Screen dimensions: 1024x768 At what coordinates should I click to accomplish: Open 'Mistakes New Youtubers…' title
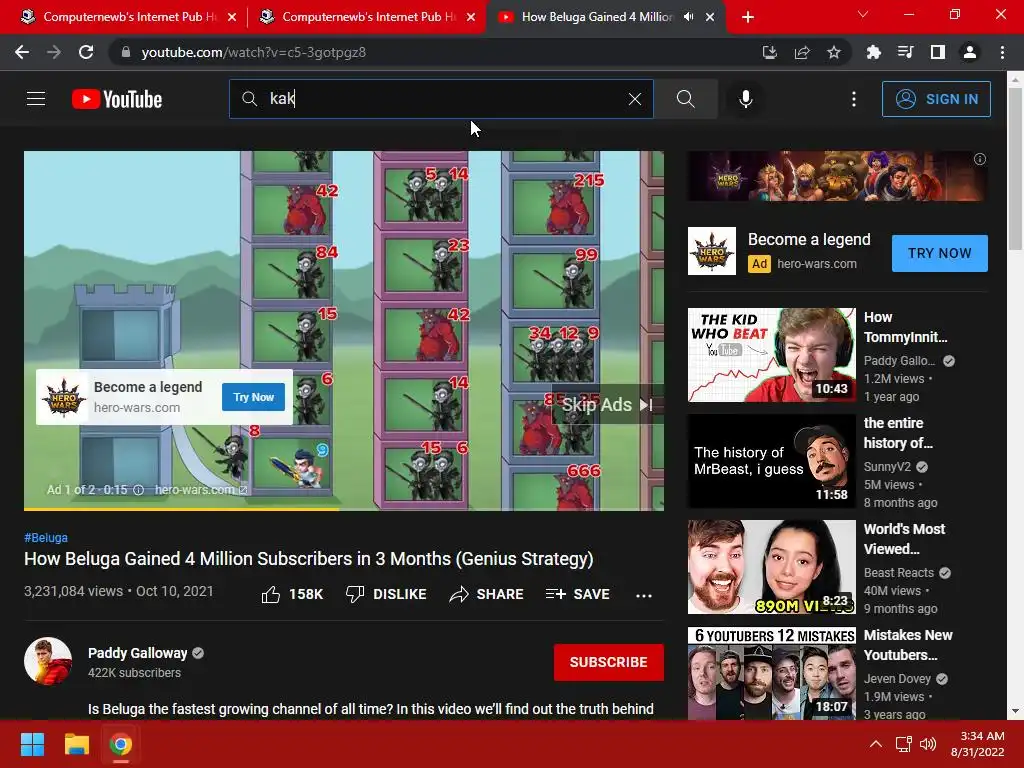[x=908, y=645]
